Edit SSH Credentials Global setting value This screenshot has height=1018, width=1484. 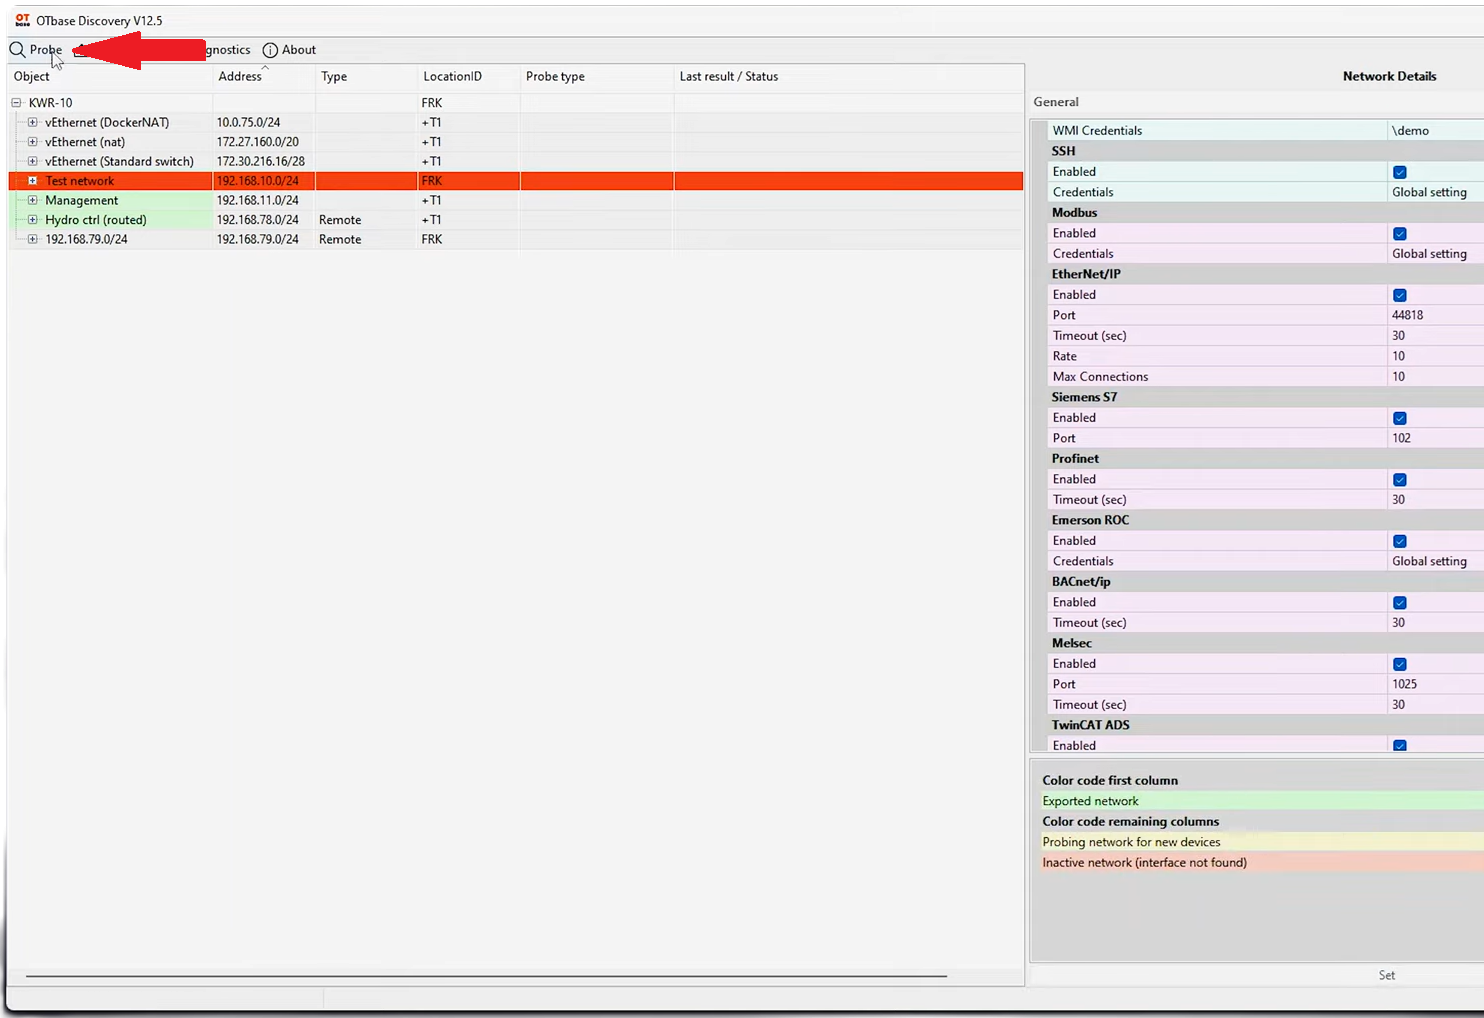pos(1436,192)
